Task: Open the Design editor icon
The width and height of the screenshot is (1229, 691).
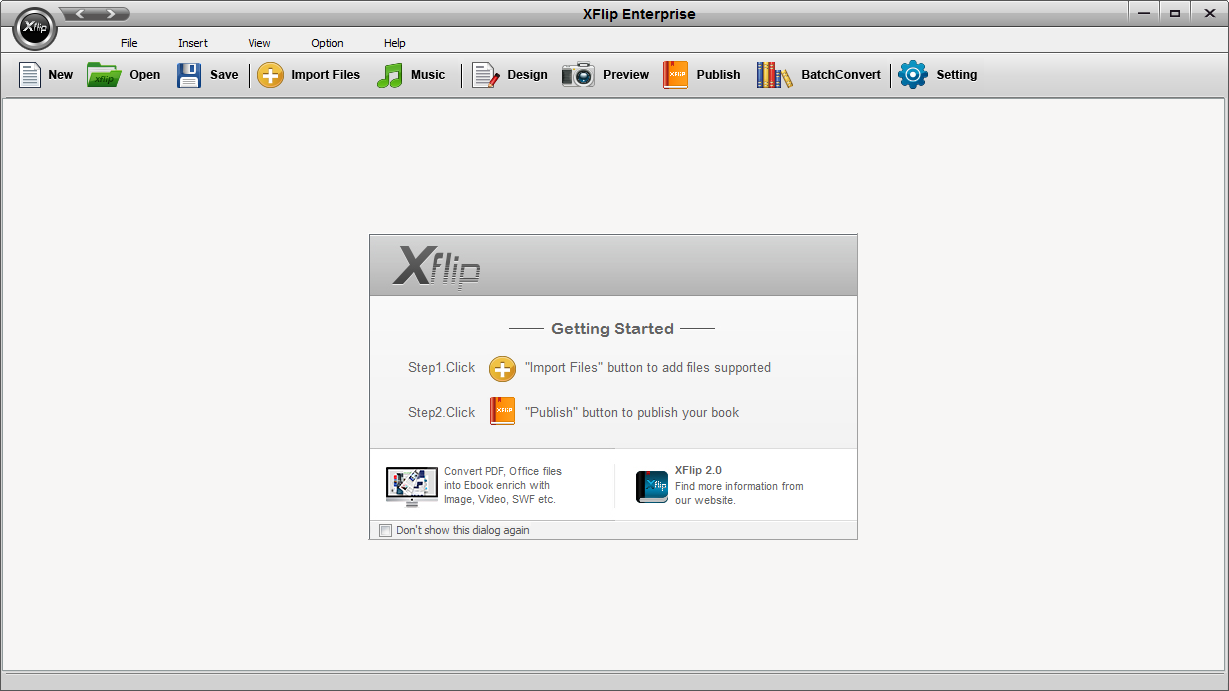Action: [x=485, y=75]
